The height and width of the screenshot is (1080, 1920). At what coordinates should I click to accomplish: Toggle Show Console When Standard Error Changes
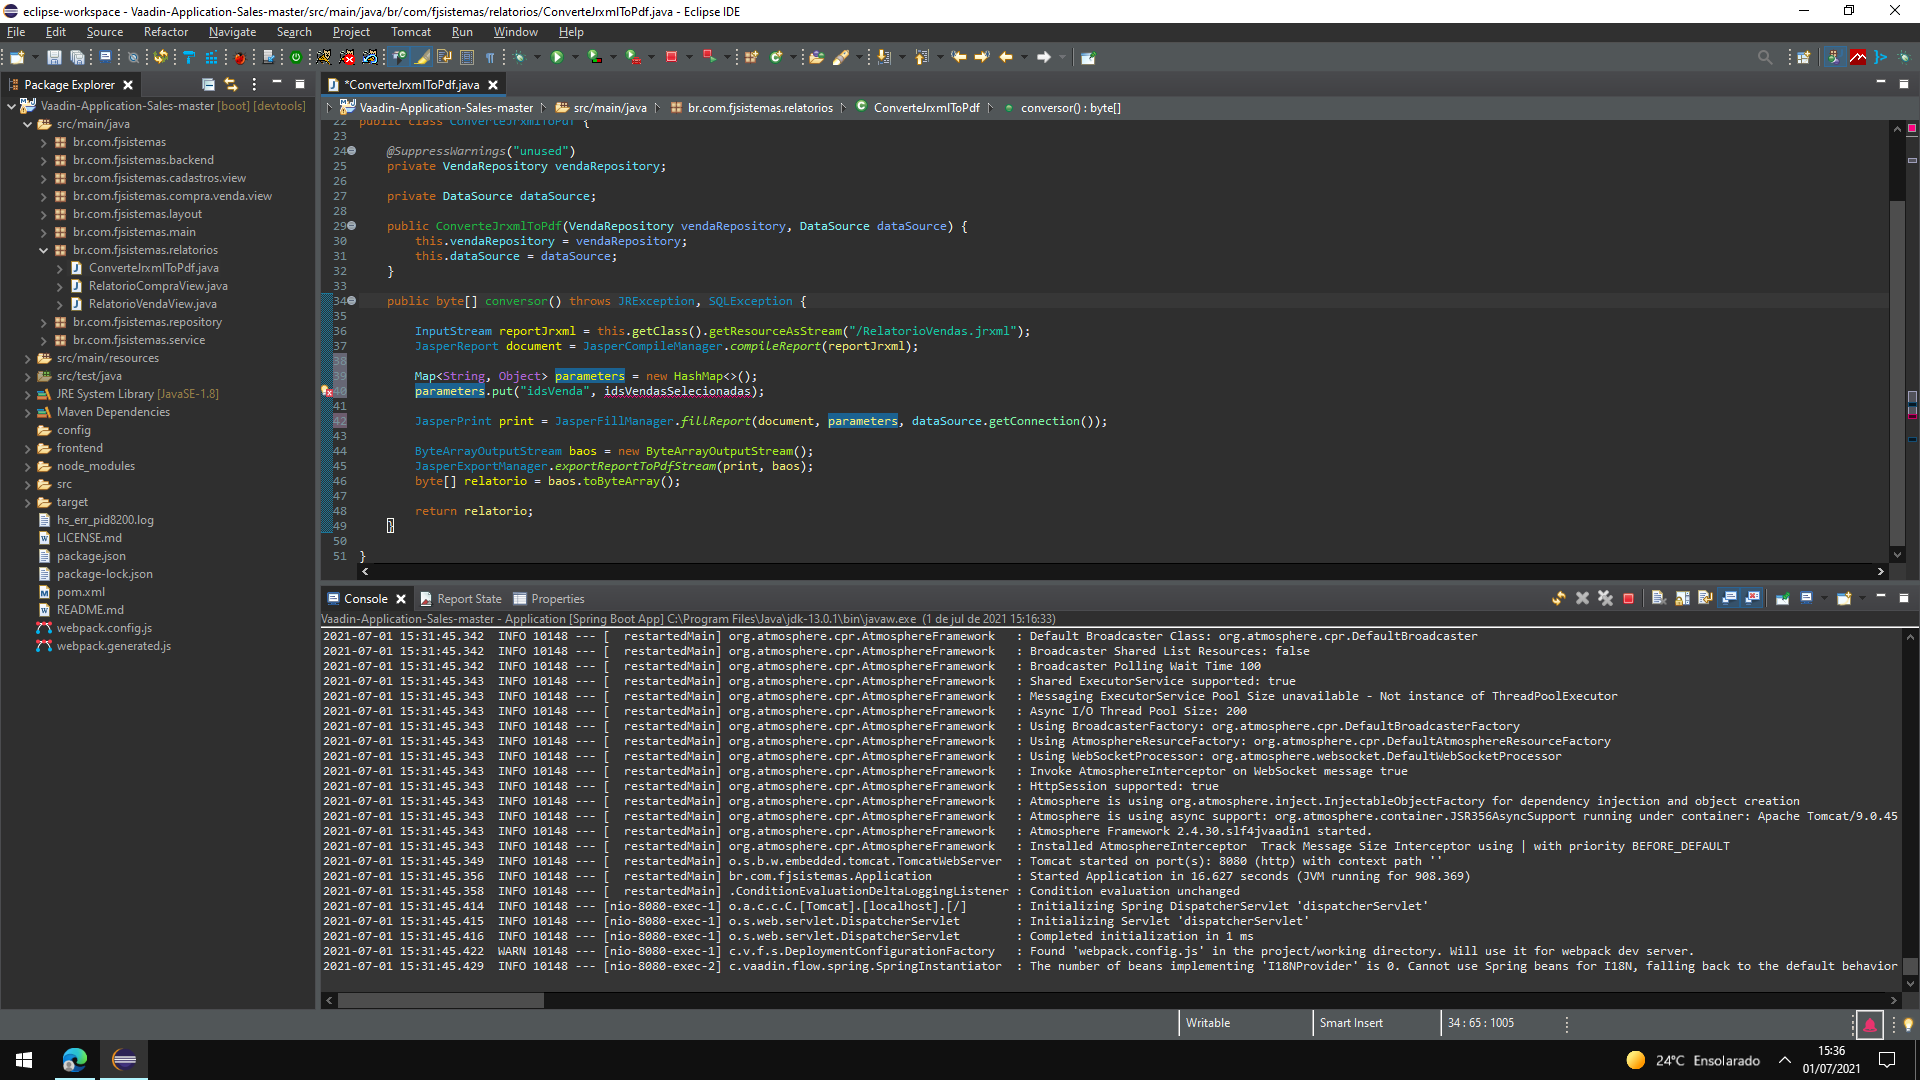(x=1753, y=598)
